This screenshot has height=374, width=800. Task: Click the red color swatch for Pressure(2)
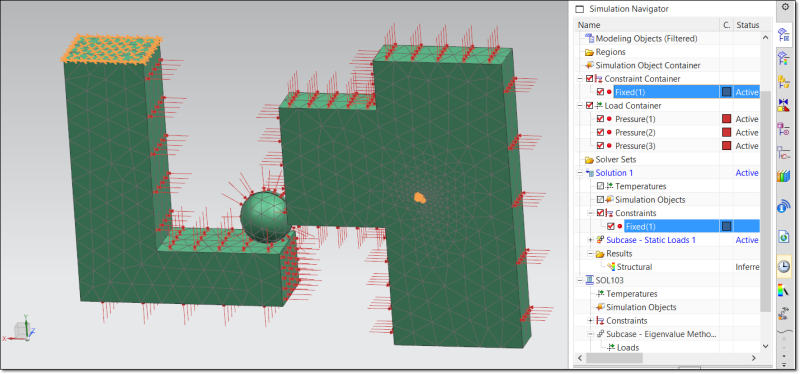point(727,133)
